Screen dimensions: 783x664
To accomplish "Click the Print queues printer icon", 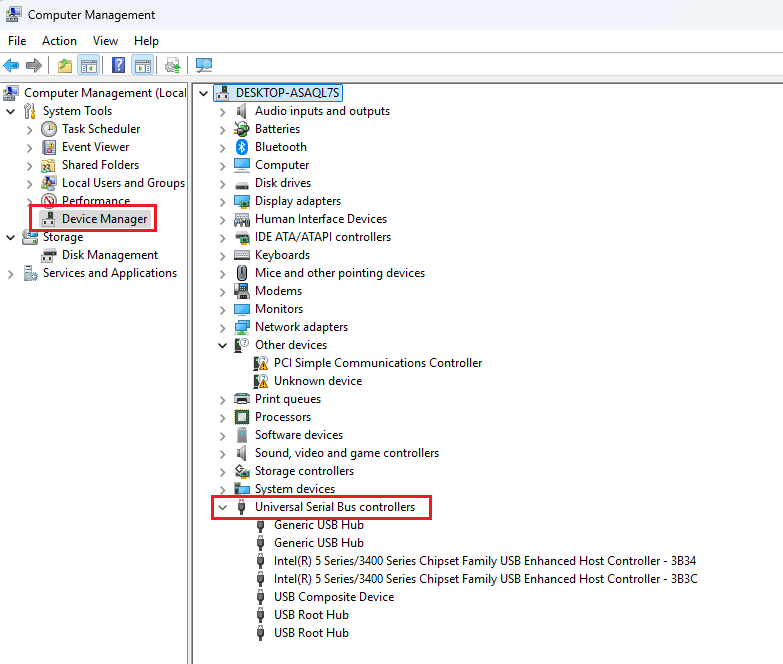I will coord(242,399).
